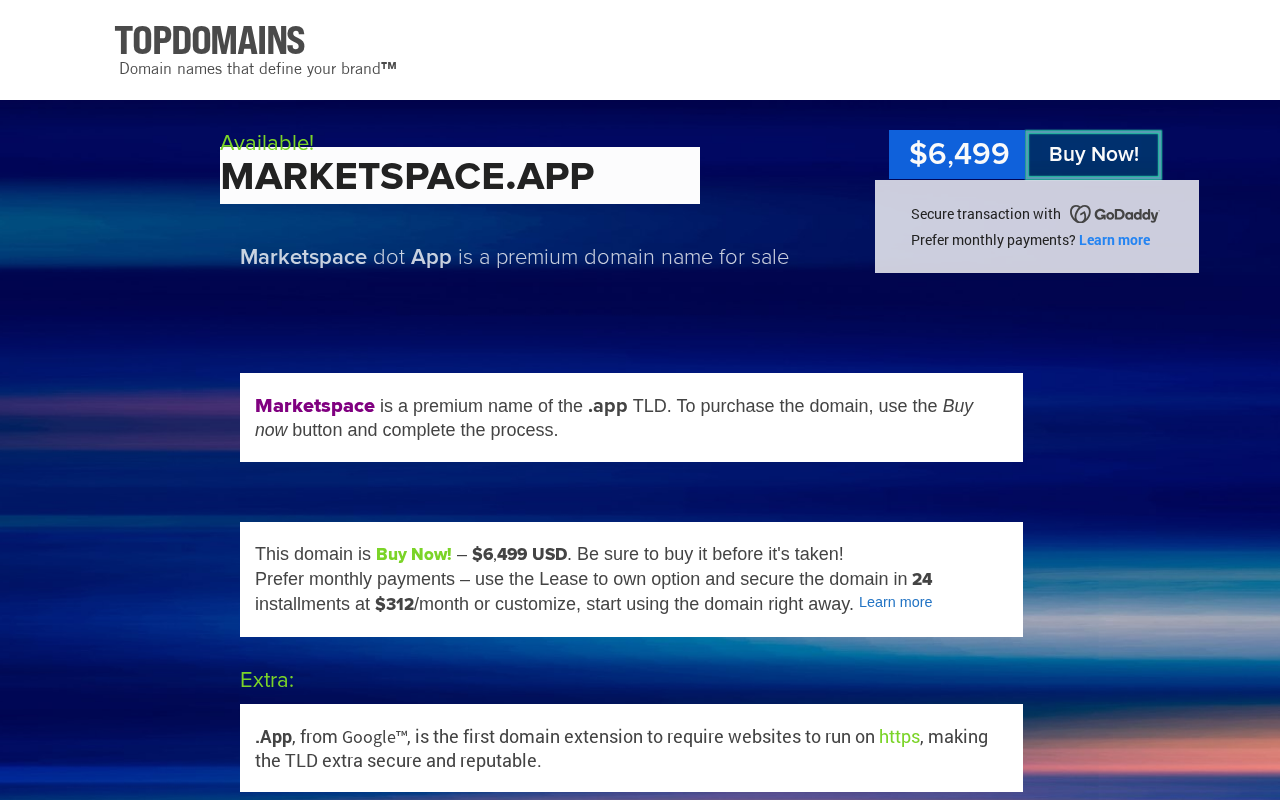Click 'Secure transaction with' text
The image size is (1280, 800).
(985, 214)
